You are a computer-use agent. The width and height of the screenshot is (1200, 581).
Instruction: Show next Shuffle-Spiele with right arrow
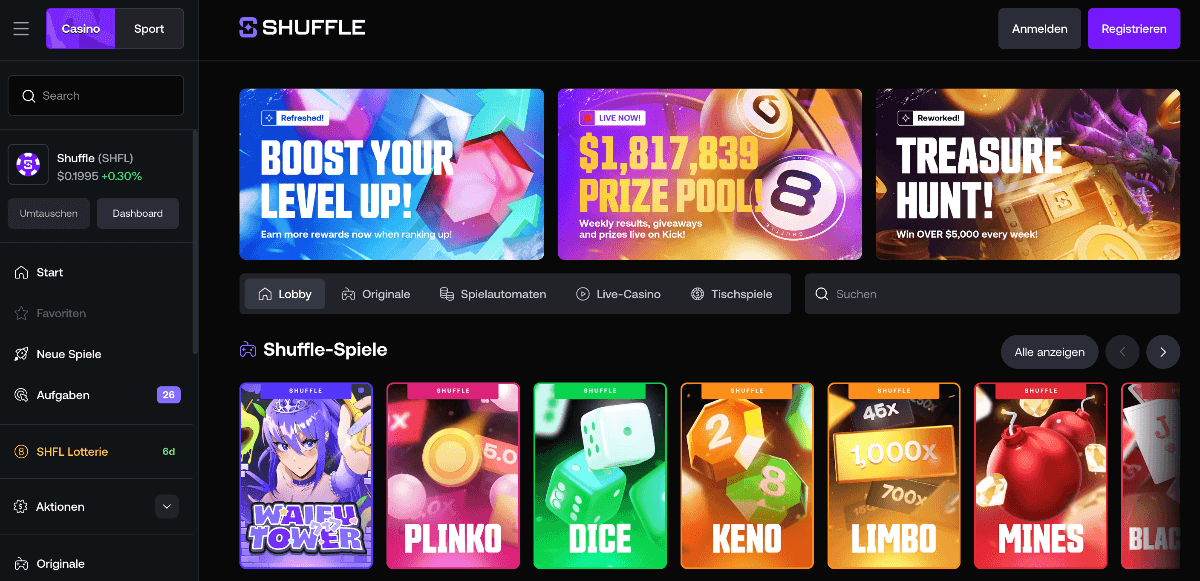click(x=1163, y=352)
